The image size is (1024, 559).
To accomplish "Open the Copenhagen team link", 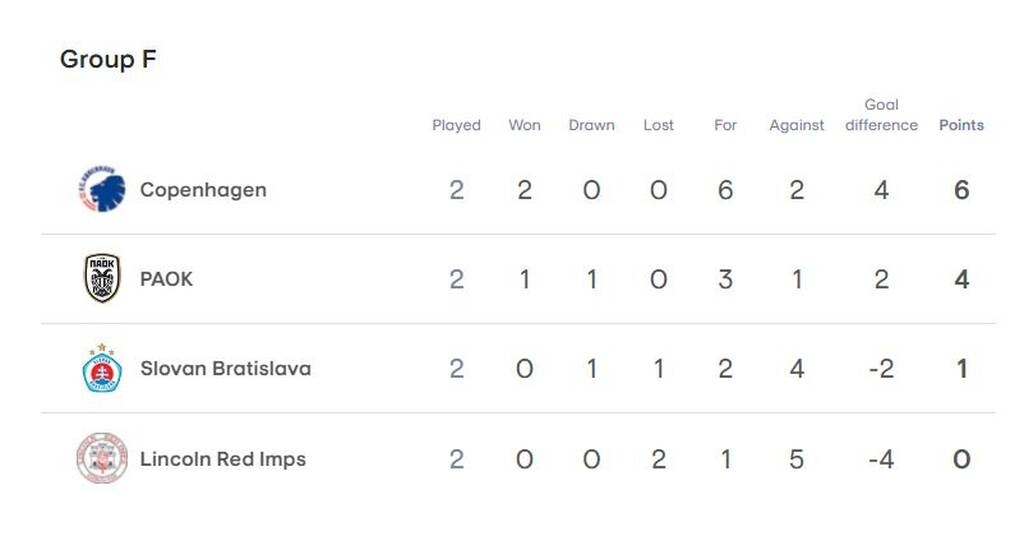I will tap(203, 190).
